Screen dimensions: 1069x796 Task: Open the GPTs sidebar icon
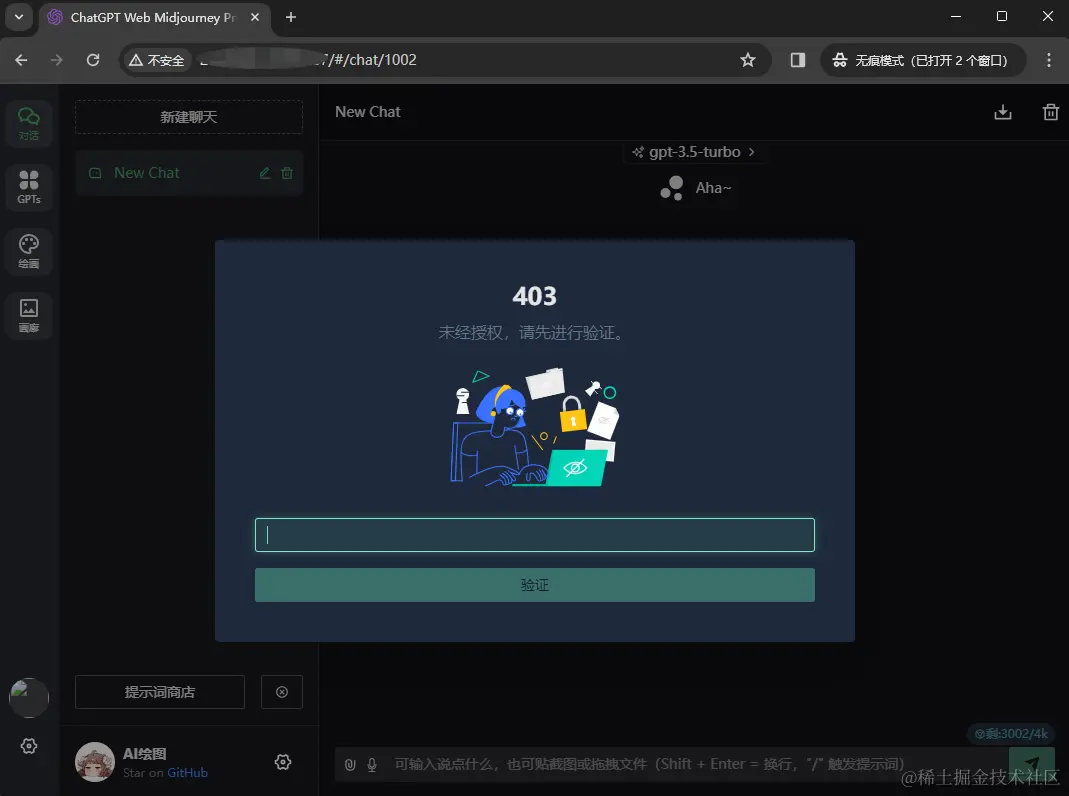[x=29, y=187]
